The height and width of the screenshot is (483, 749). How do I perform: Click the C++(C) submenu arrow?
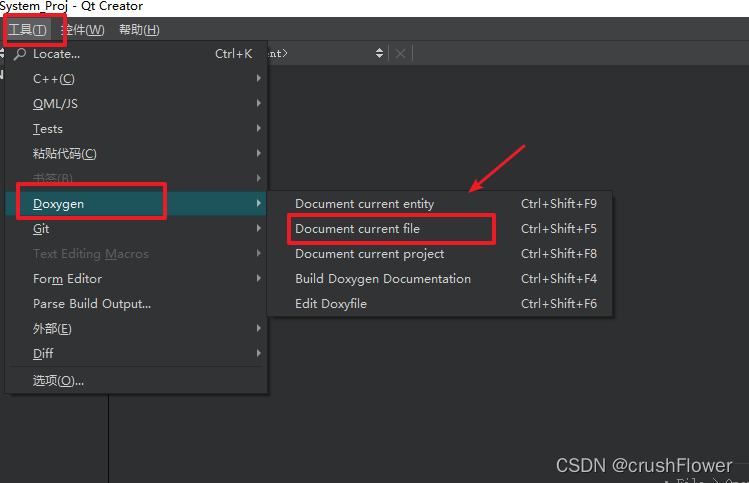(x=258, y=78)
